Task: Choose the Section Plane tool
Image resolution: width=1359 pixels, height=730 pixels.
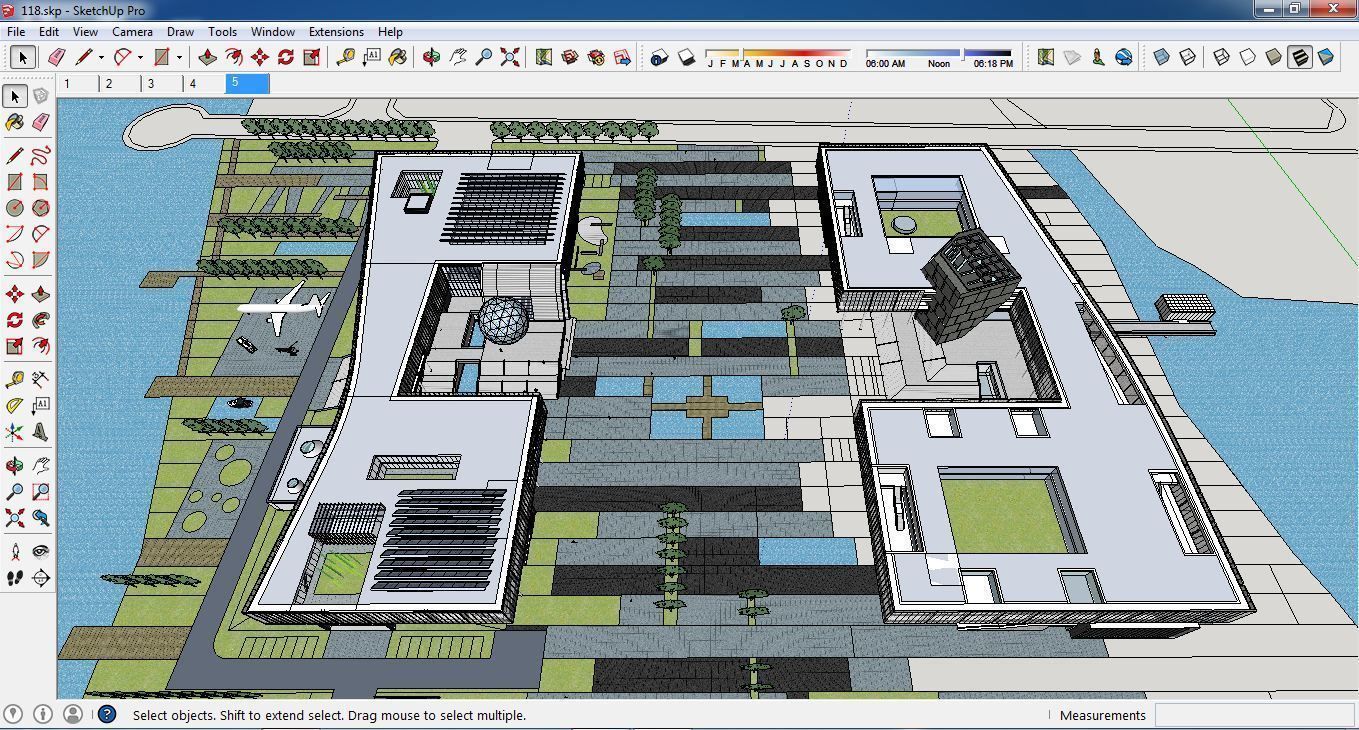Action: click(x=41, y=578)
